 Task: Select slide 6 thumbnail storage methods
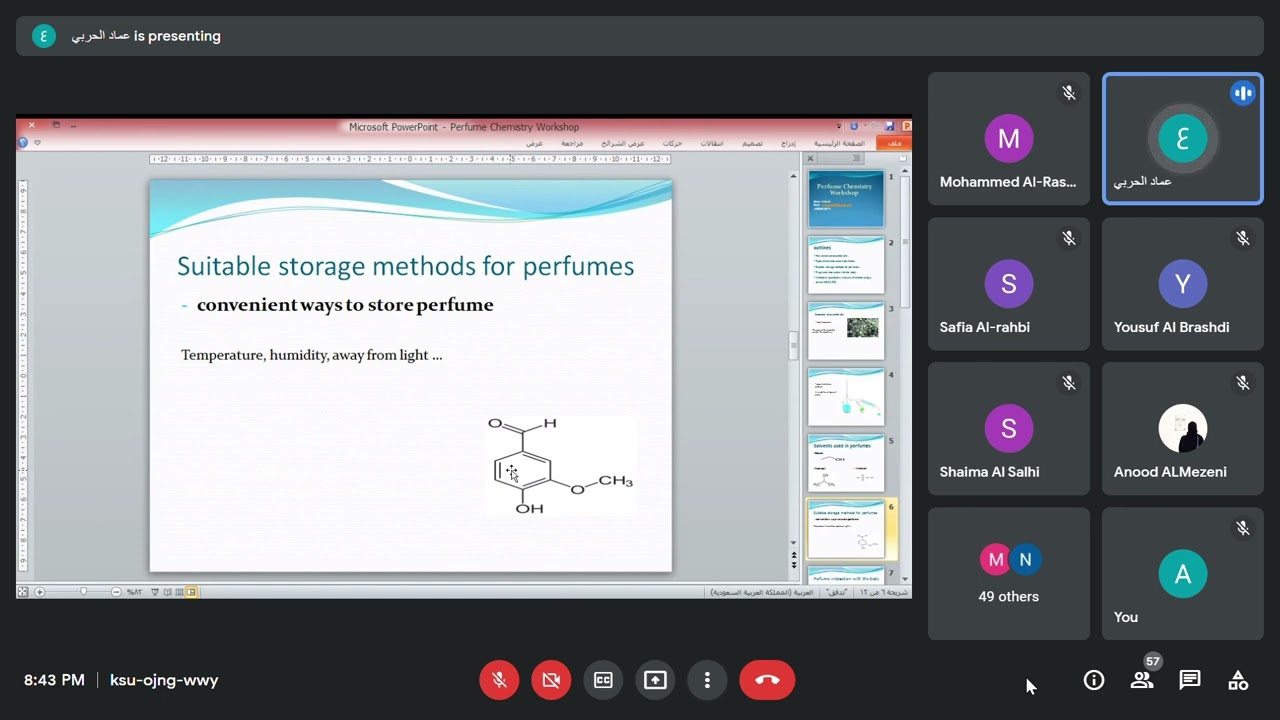click(846, 530)
